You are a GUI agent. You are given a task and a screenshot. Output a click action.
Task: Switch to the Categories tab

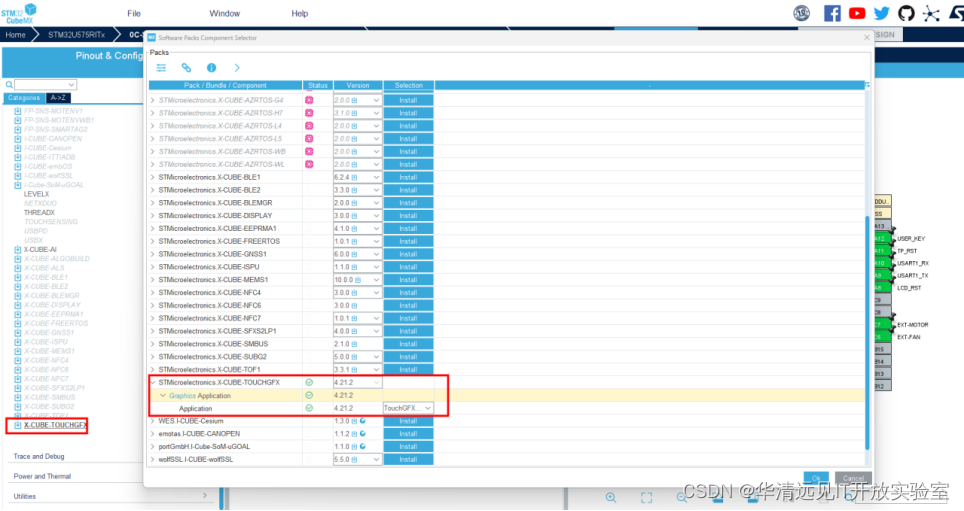[24, 98]
